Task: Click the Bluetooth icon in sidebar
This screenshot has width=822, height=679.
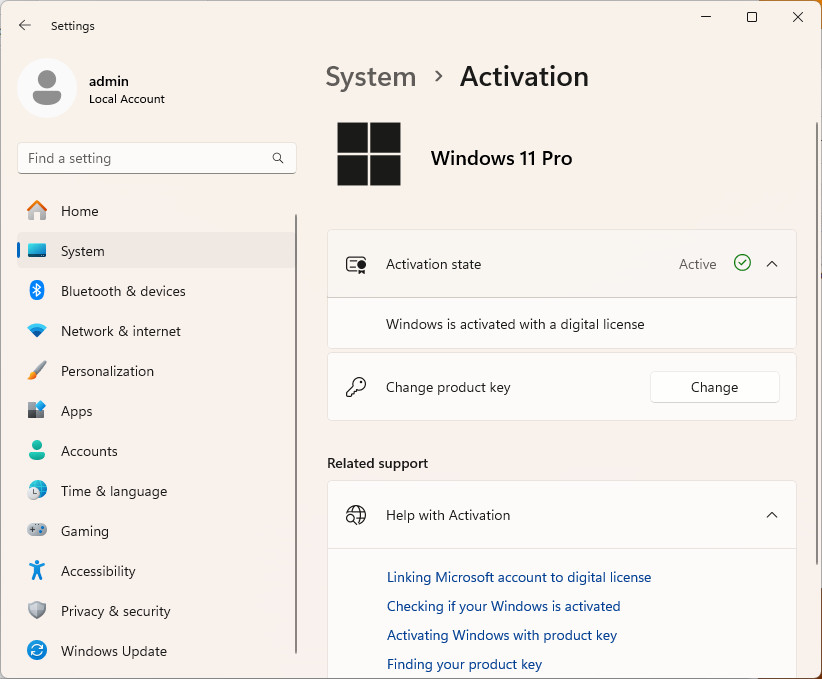Action: [x=37, y=290]
